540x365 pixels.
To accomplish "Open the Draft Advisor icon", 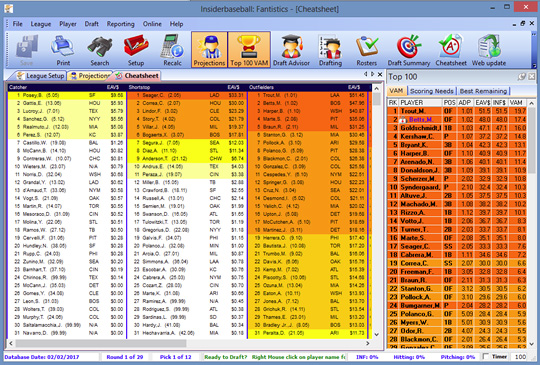I will point(291,50).
